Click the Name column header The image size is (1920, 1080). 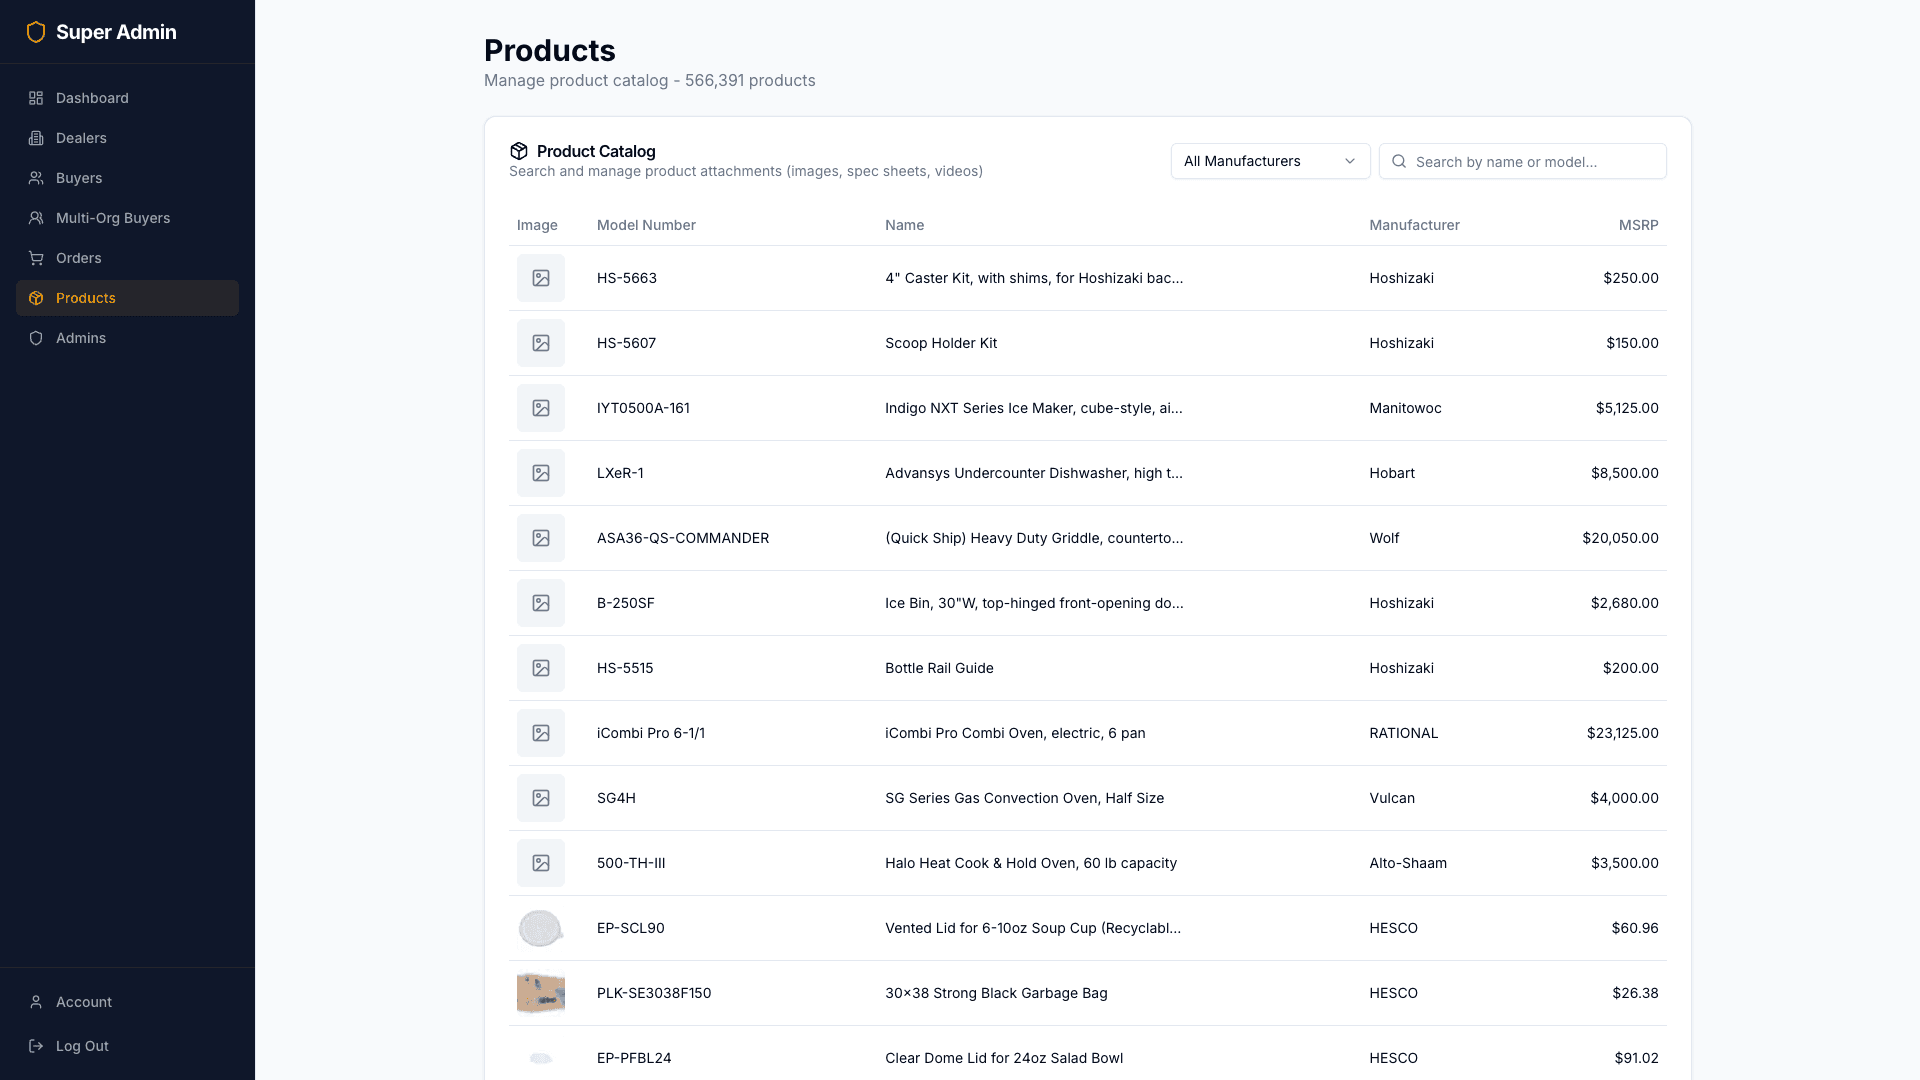click(904, 225)
